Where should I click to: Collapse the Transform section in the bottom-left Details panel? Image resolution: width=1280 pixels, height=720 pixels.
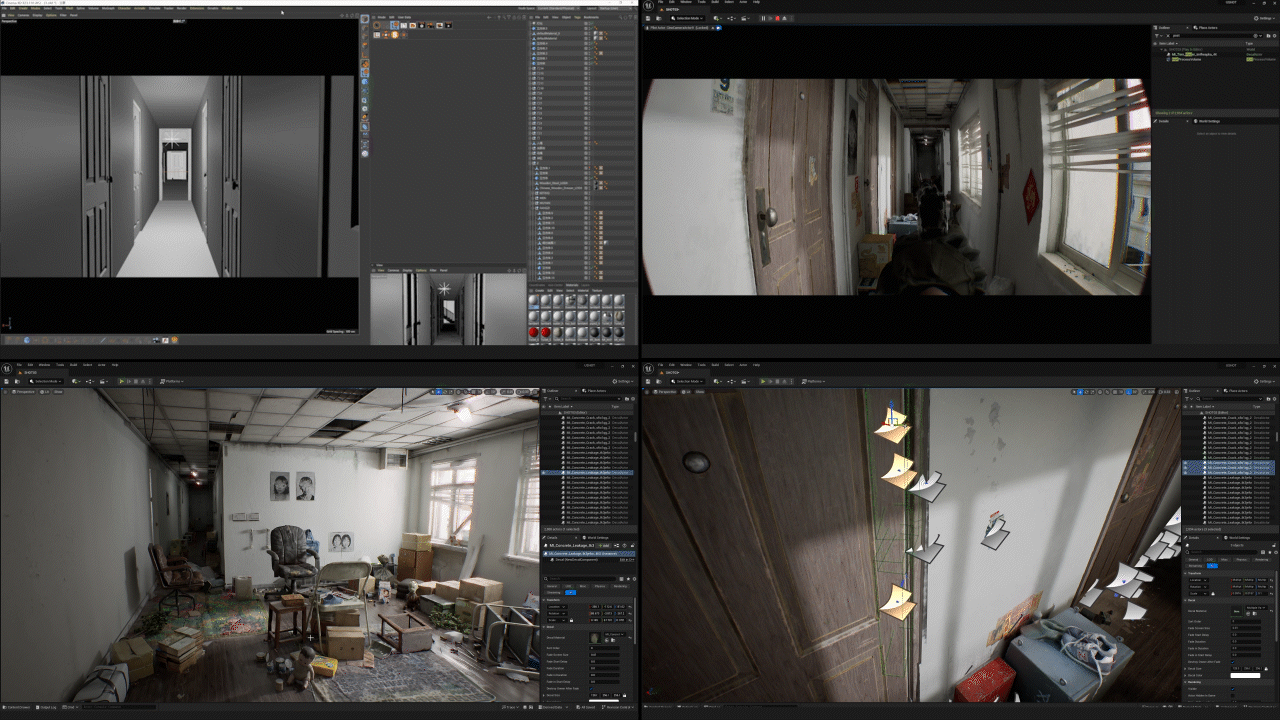point(544,600)
